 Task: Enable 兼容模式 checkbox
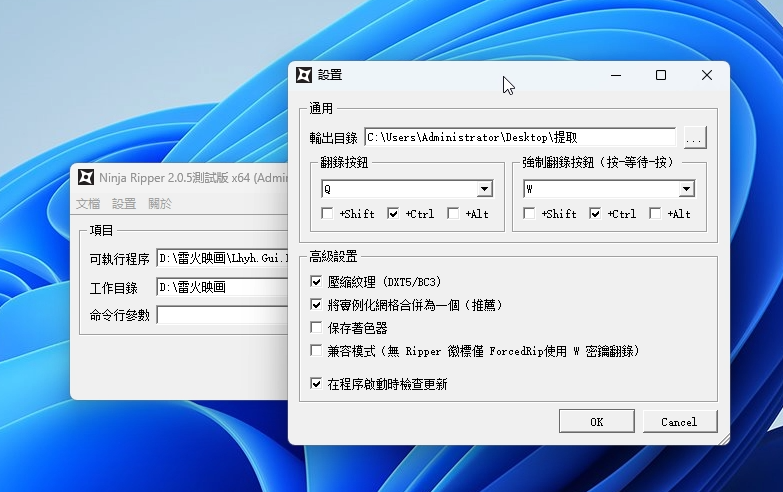316,351
